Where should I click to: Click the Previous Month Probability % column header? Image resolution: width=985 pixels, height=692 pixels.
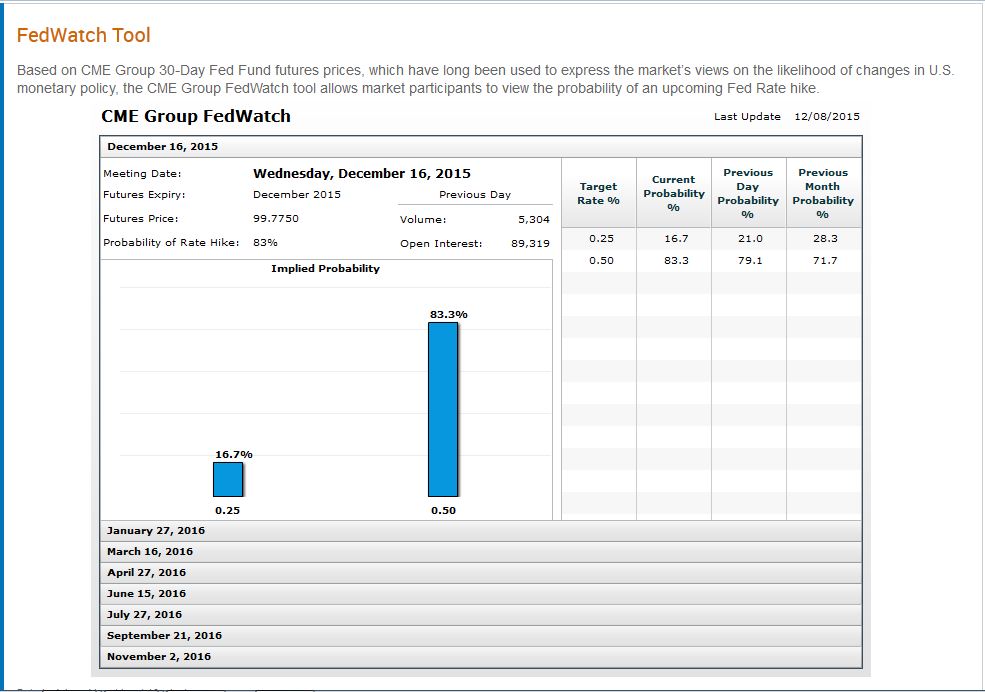(823, 193)
